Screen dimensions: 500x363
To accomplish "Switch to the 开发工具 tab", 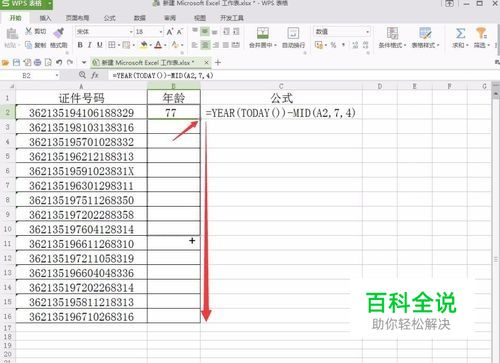I will pyautogui.click(x=232, y=18).
